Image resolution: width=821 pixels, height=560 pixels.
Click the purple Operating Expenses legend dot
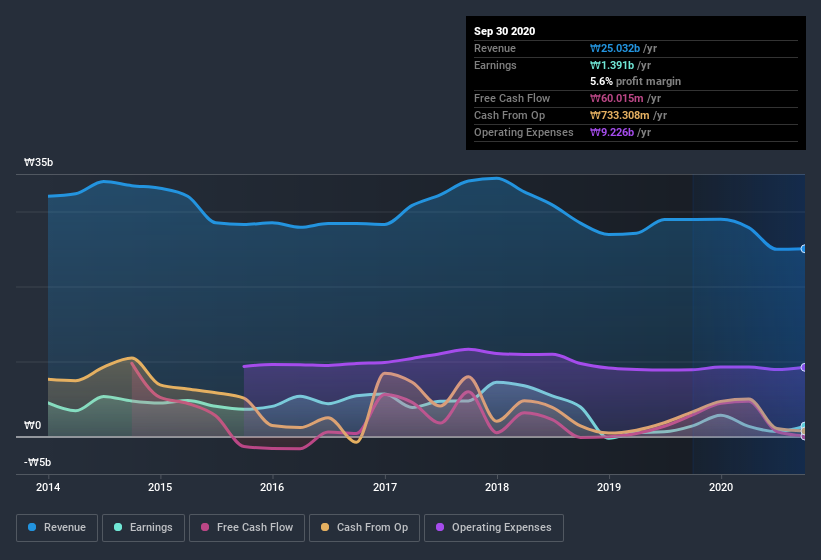440,527
